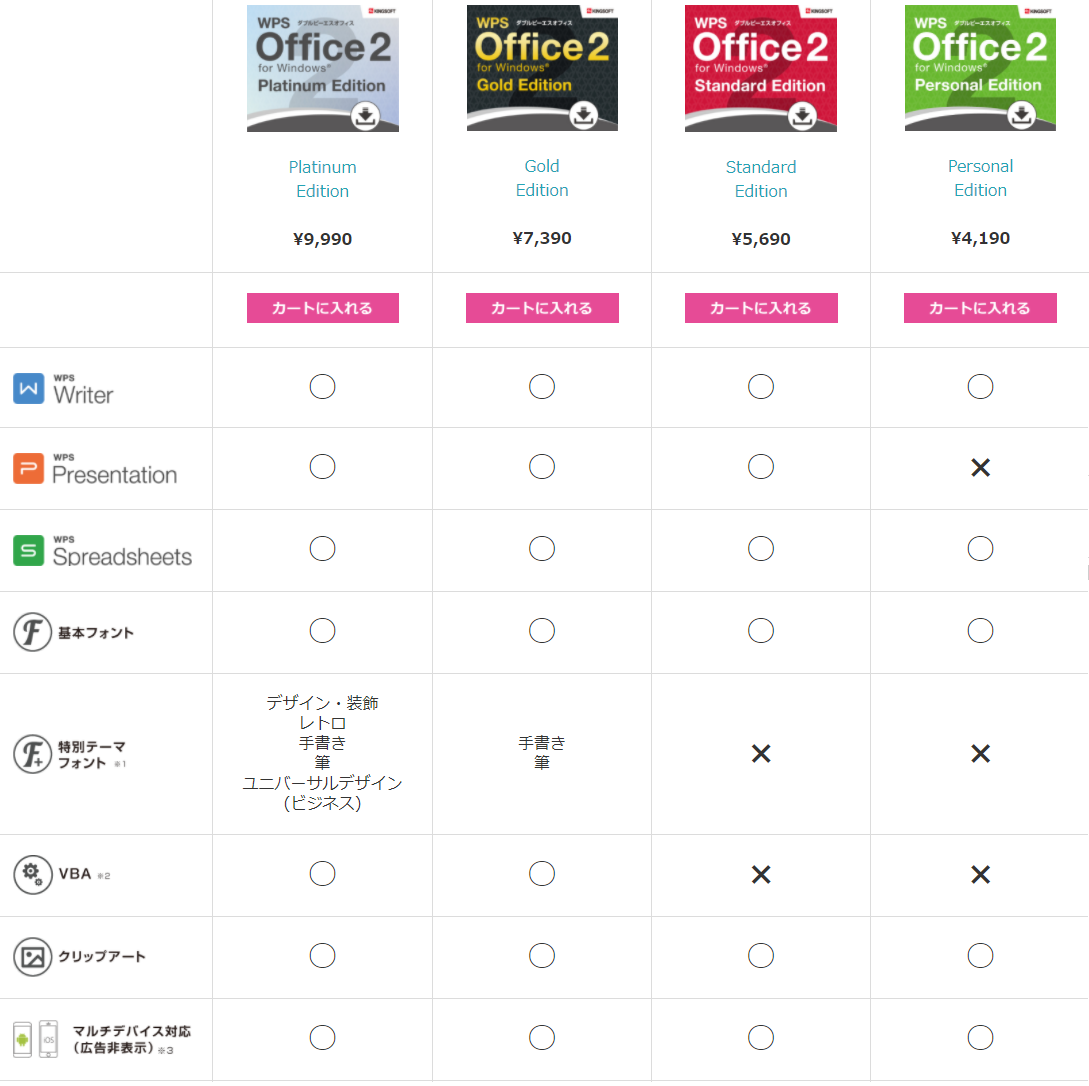Image resolution: width=1089 pixels, height=1086 pixels.
Task: Click Gold's circle mark for VBA
Action: pyautogui.click(x=542, y=874)
